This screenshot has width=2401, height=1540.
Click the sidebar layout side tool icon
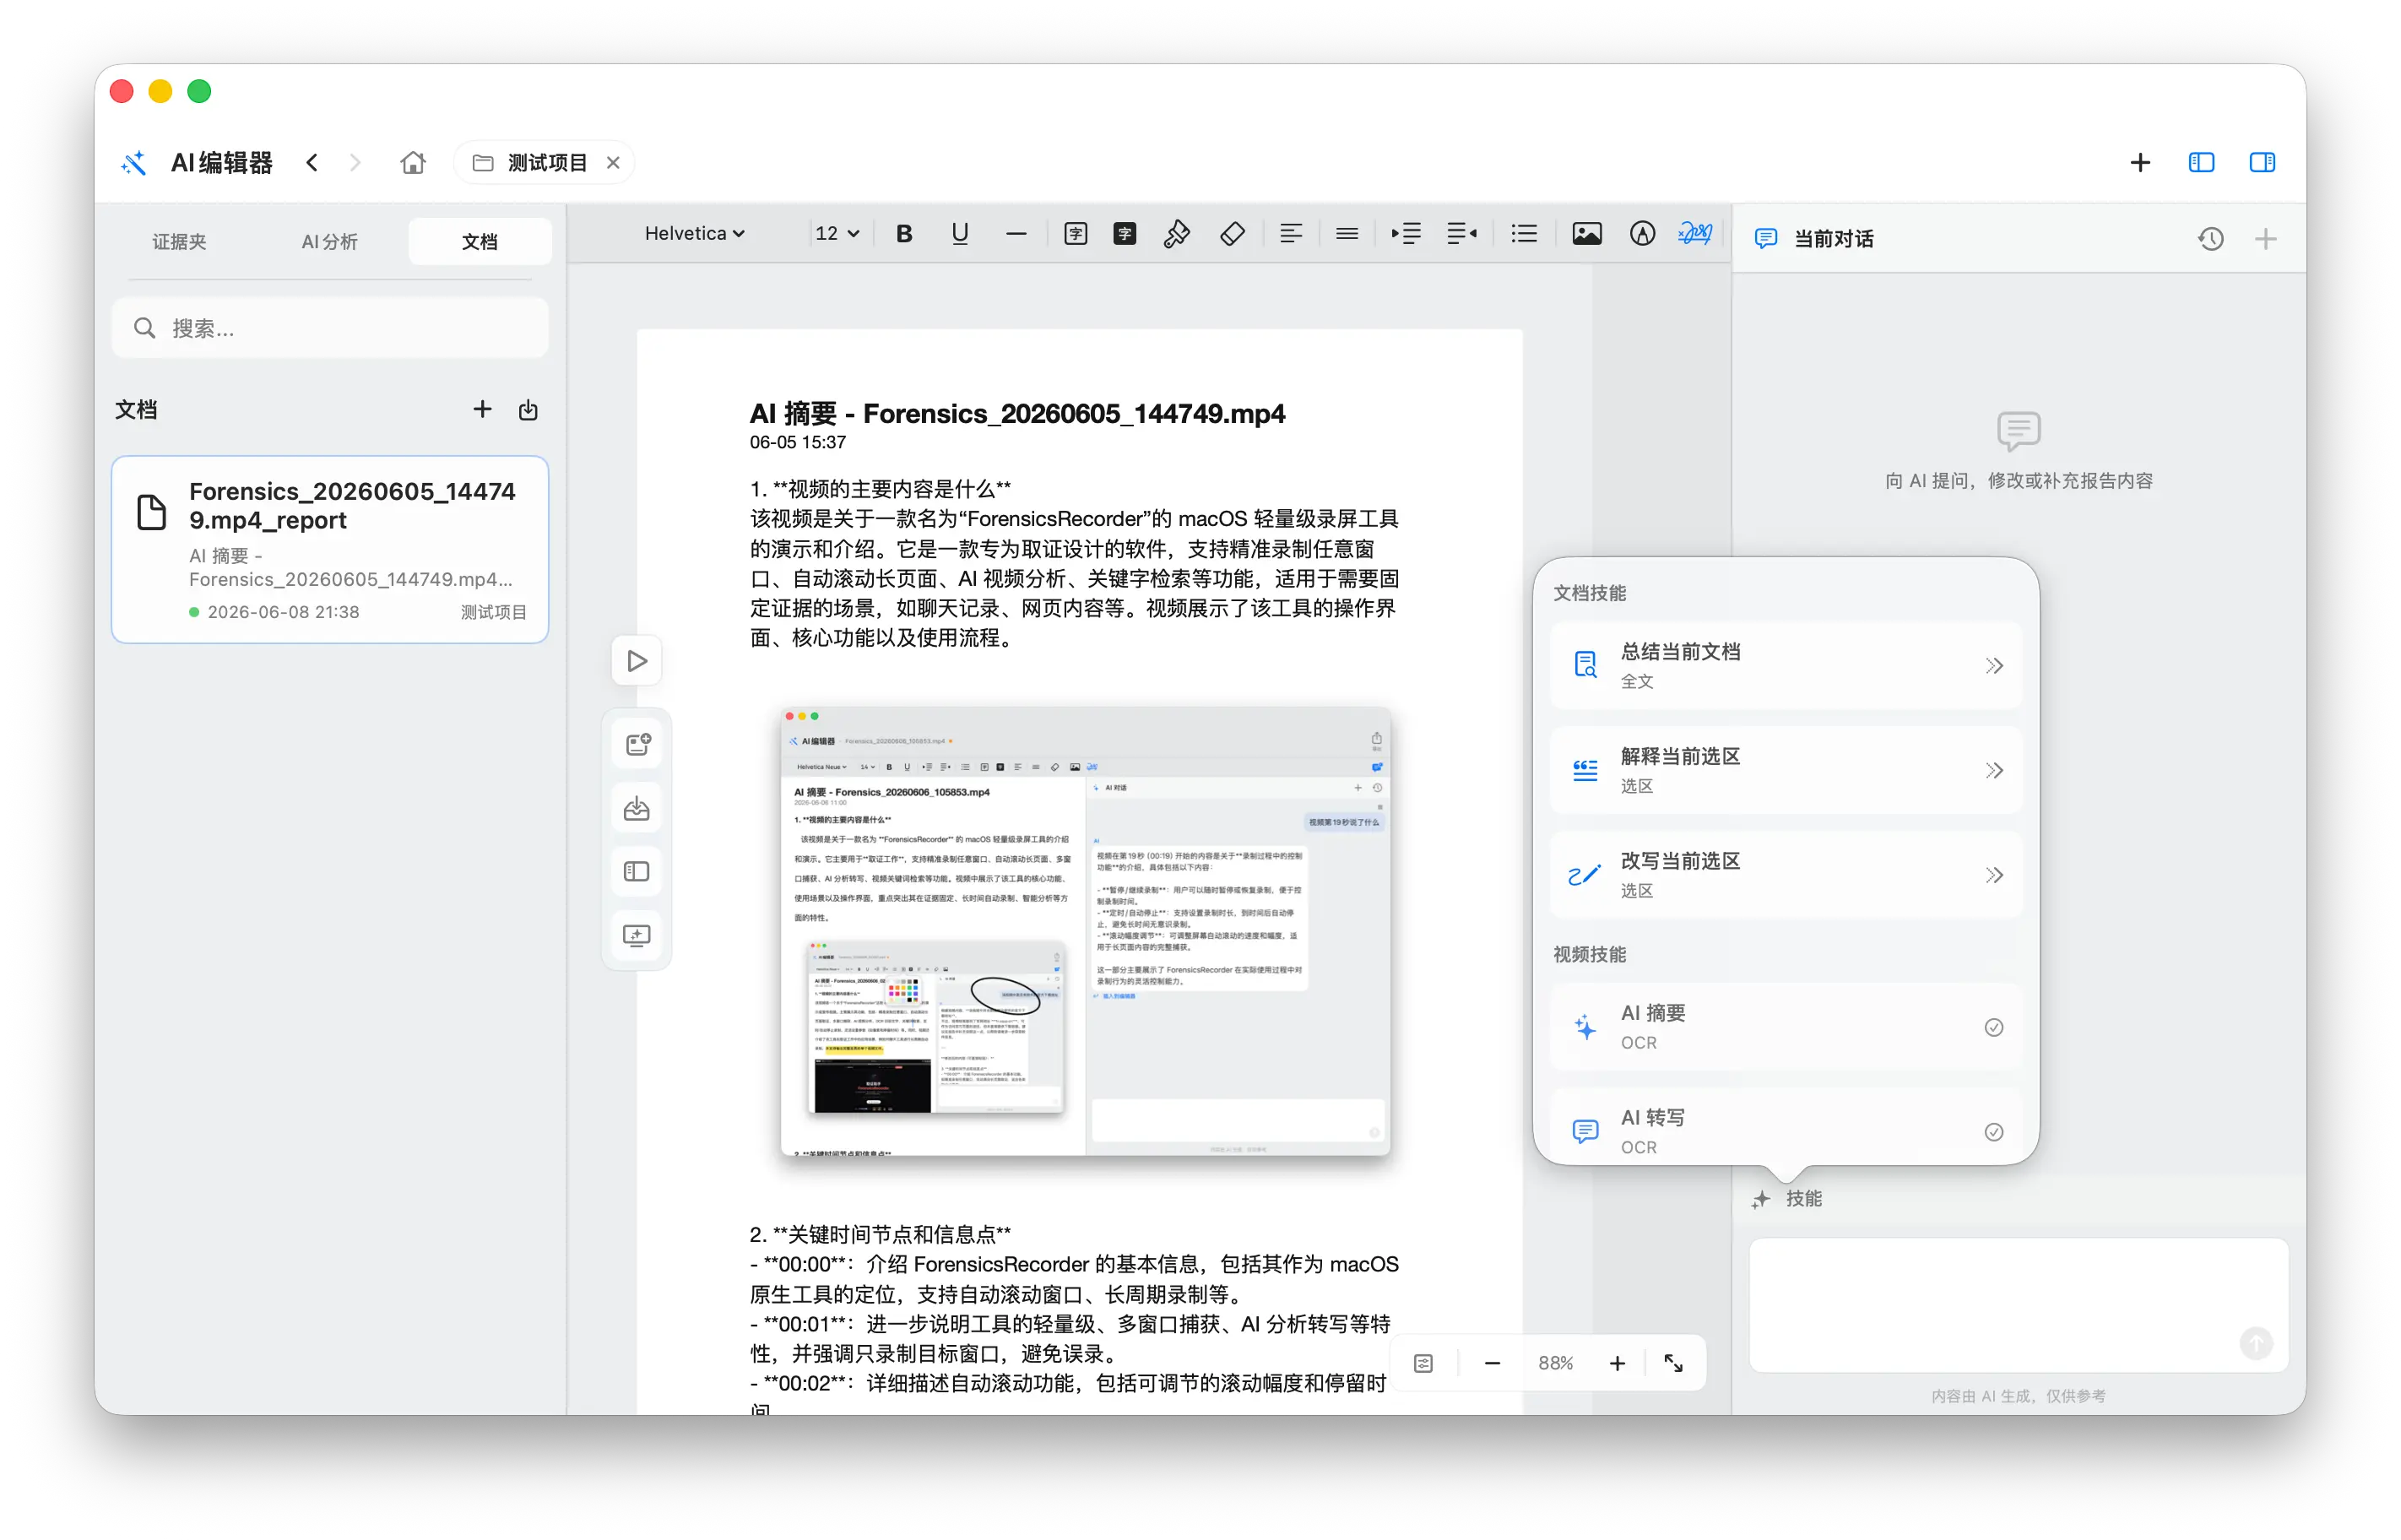click(636, 871)
